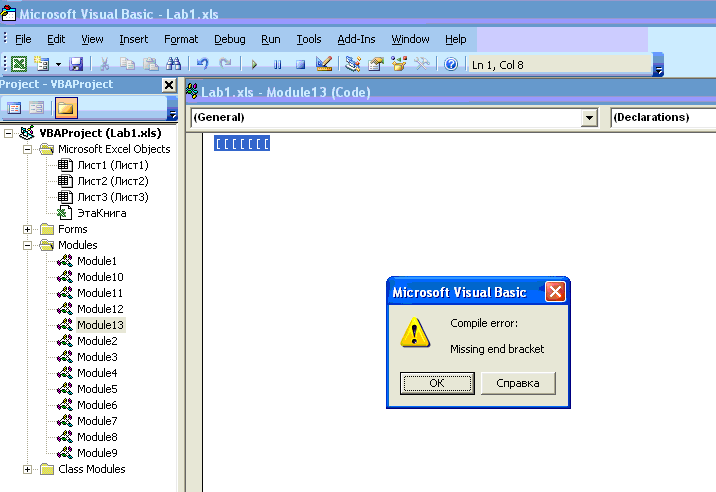Click the Copy icon in toolbar

127,64
